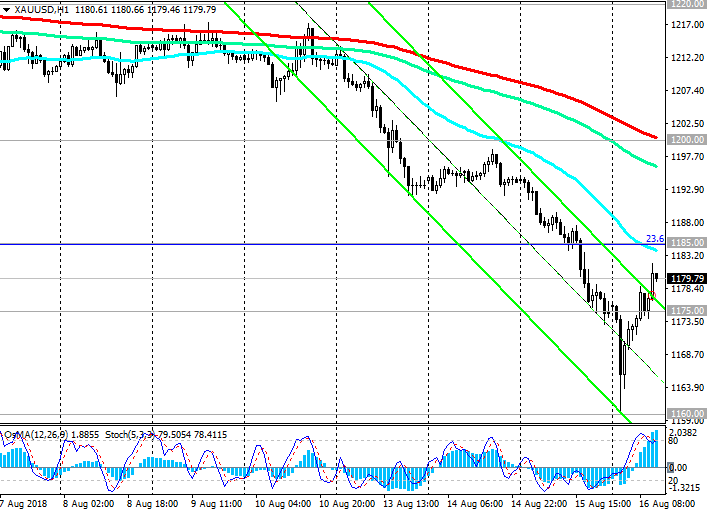Click the 1160.00 level label on the price axis
The height and width of the screenshot is (512, 707).
pos(687,413)
